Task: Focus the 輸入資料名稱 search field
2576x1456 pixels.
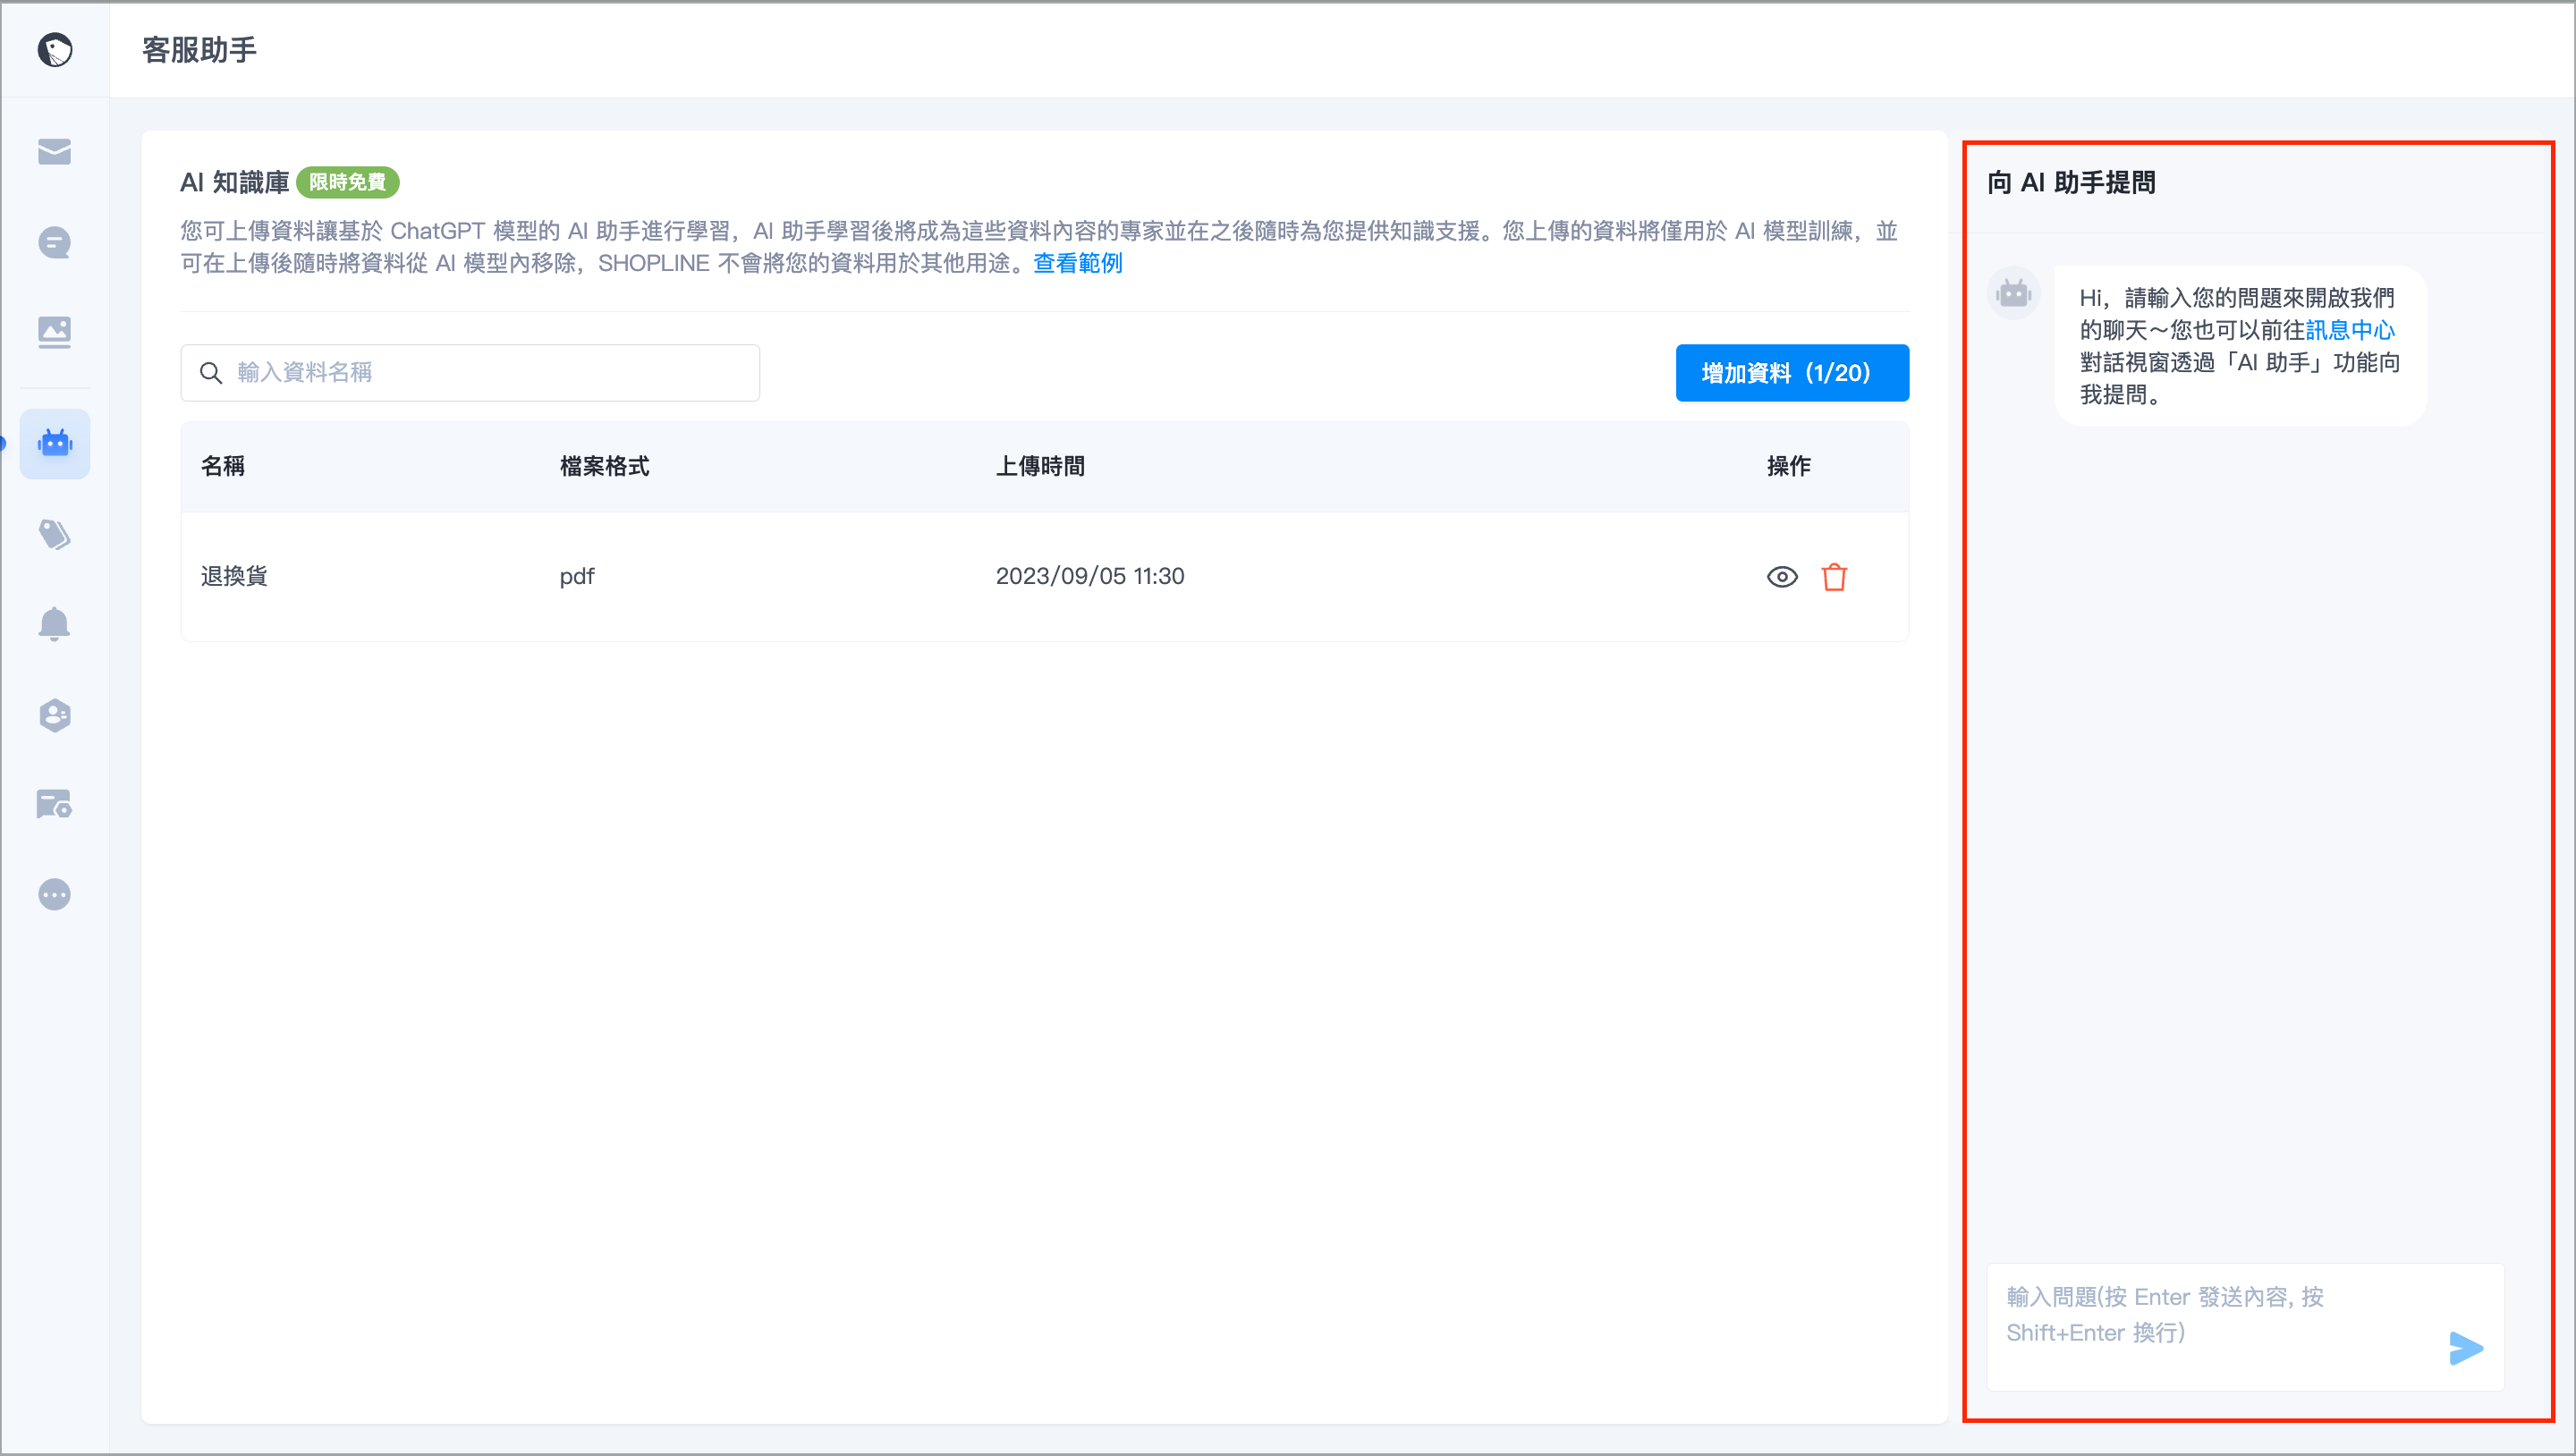Action: pyautogui.click(x=470, y=373)
